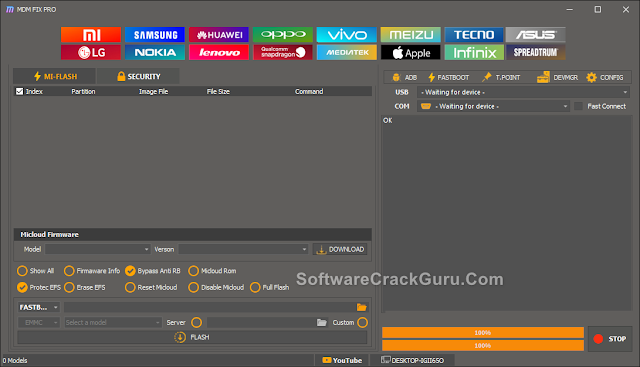This screenshot has width=640, height=367.
Task: Click the File Size column header
Action: click(218, 91)
